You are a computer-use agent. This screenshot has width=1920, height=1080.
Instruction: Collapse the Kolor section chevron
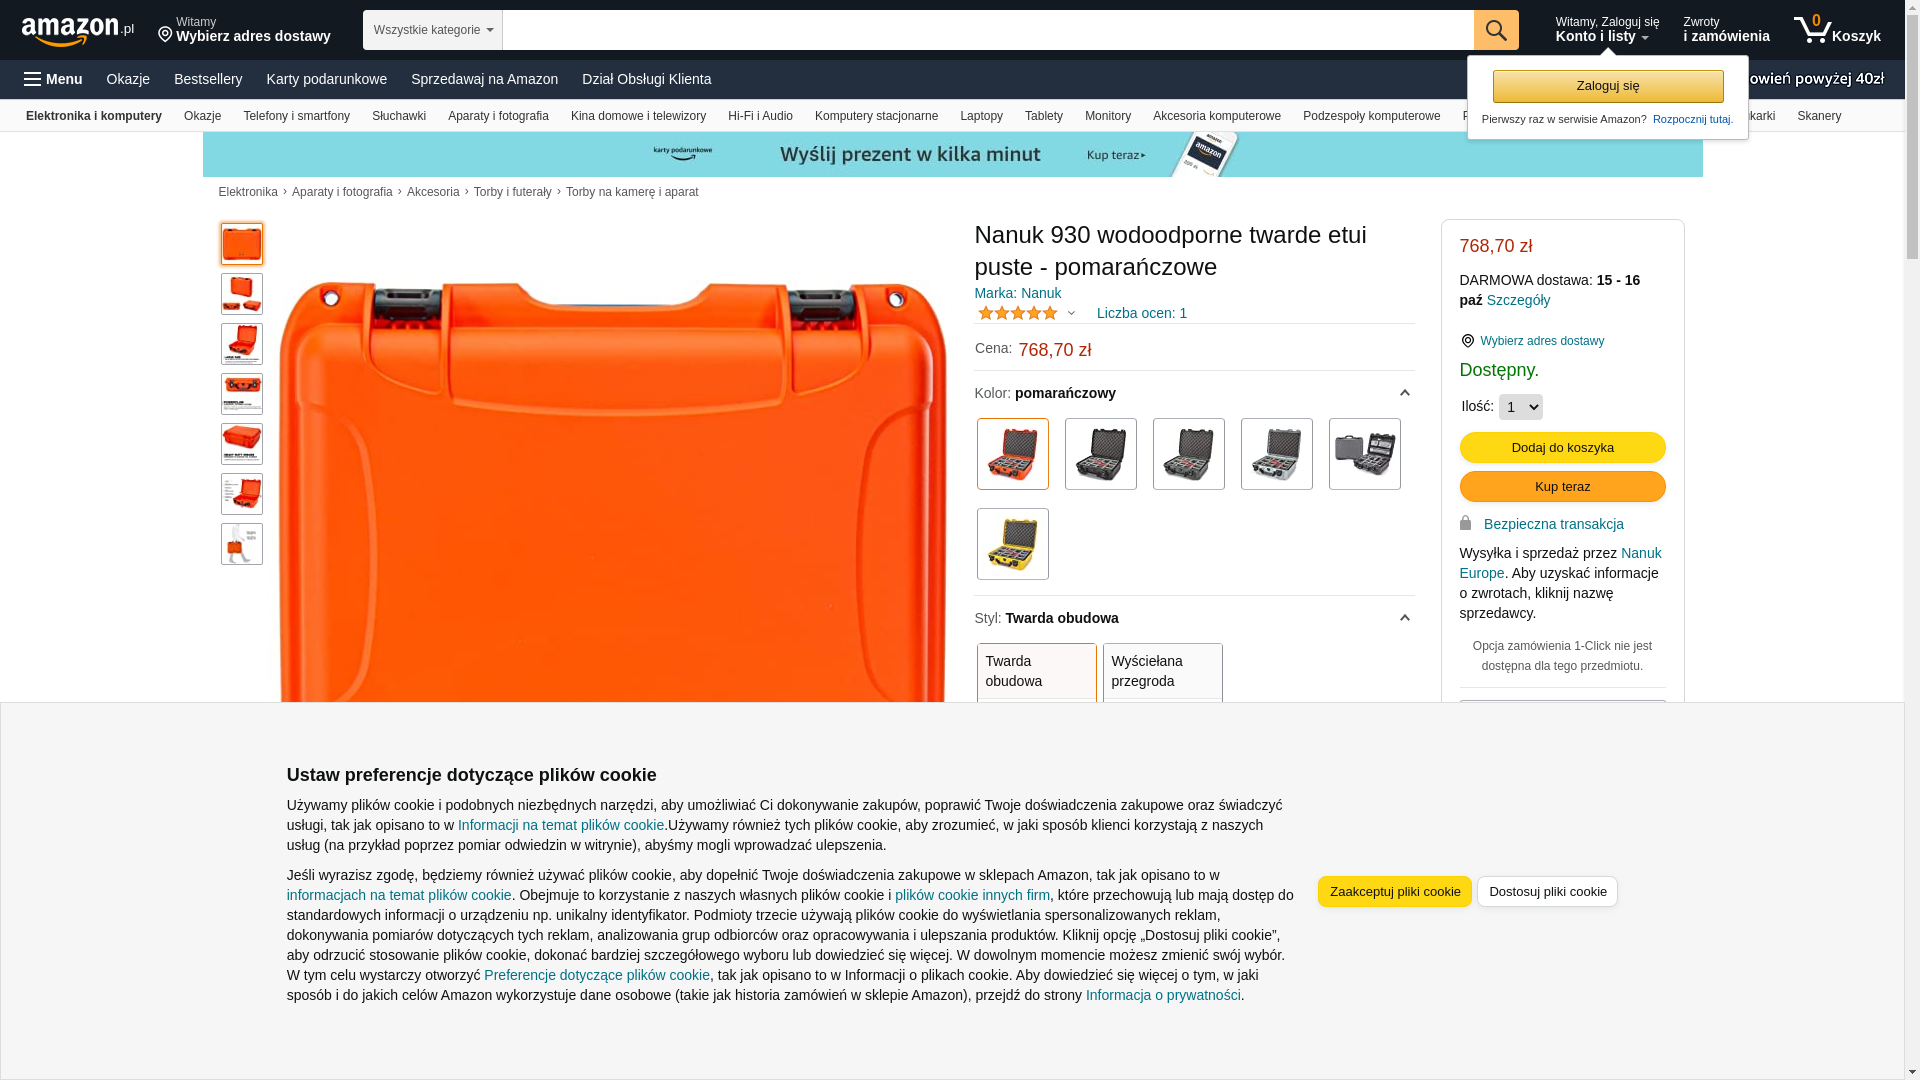pos(1404,393)
